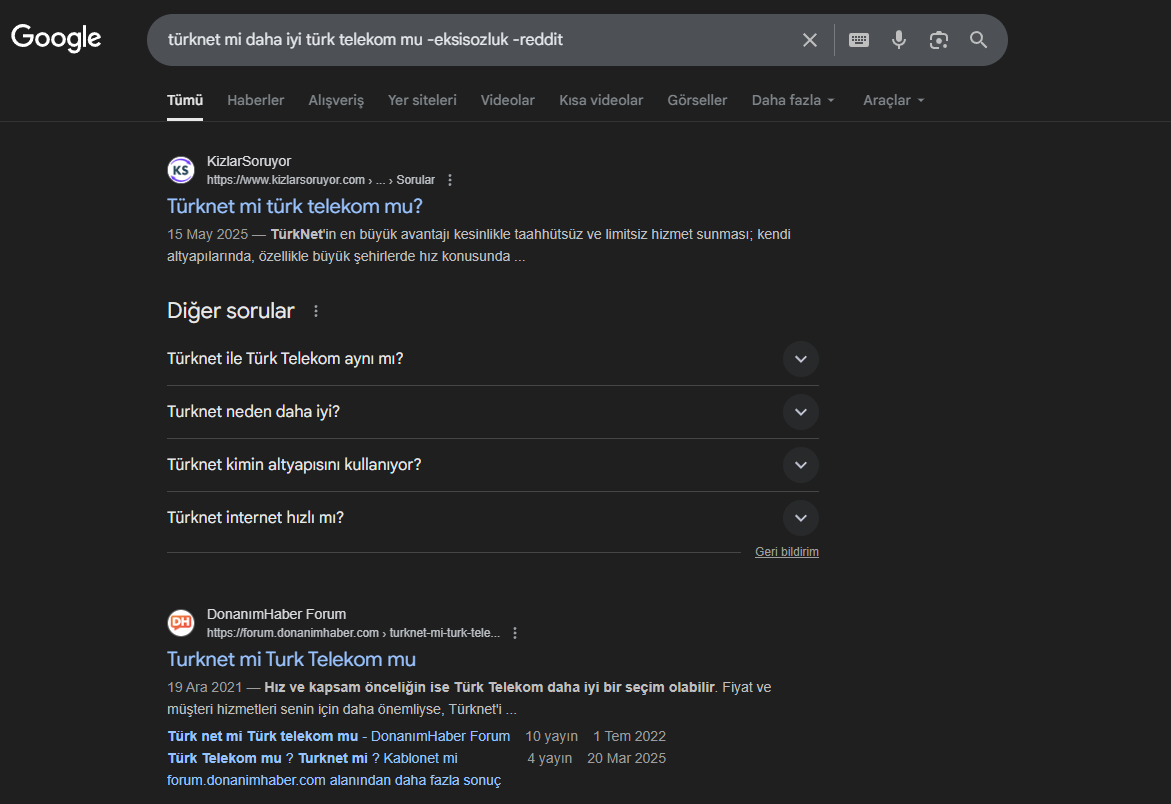Image resolution: width=1171 pixels, height=804 pixels.
Task: Switch to the Yer siteleri tab
Action: (422, 100)
